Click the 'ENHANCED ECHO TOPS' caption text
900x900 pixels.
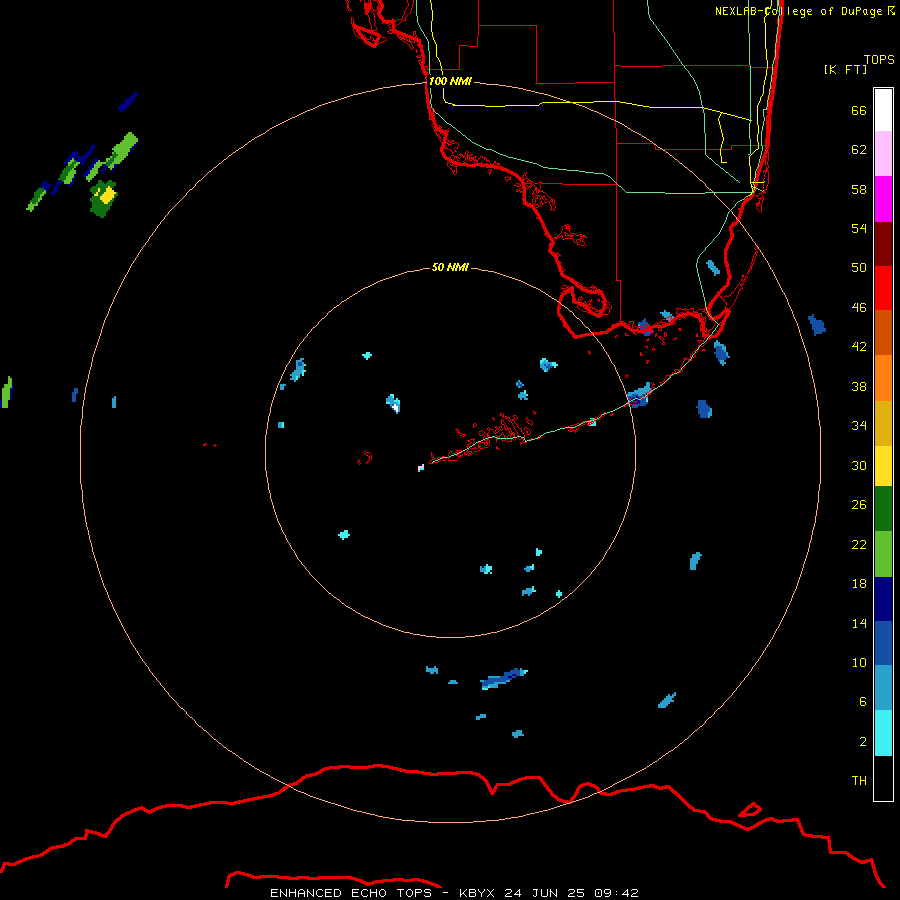click(350, 893)
